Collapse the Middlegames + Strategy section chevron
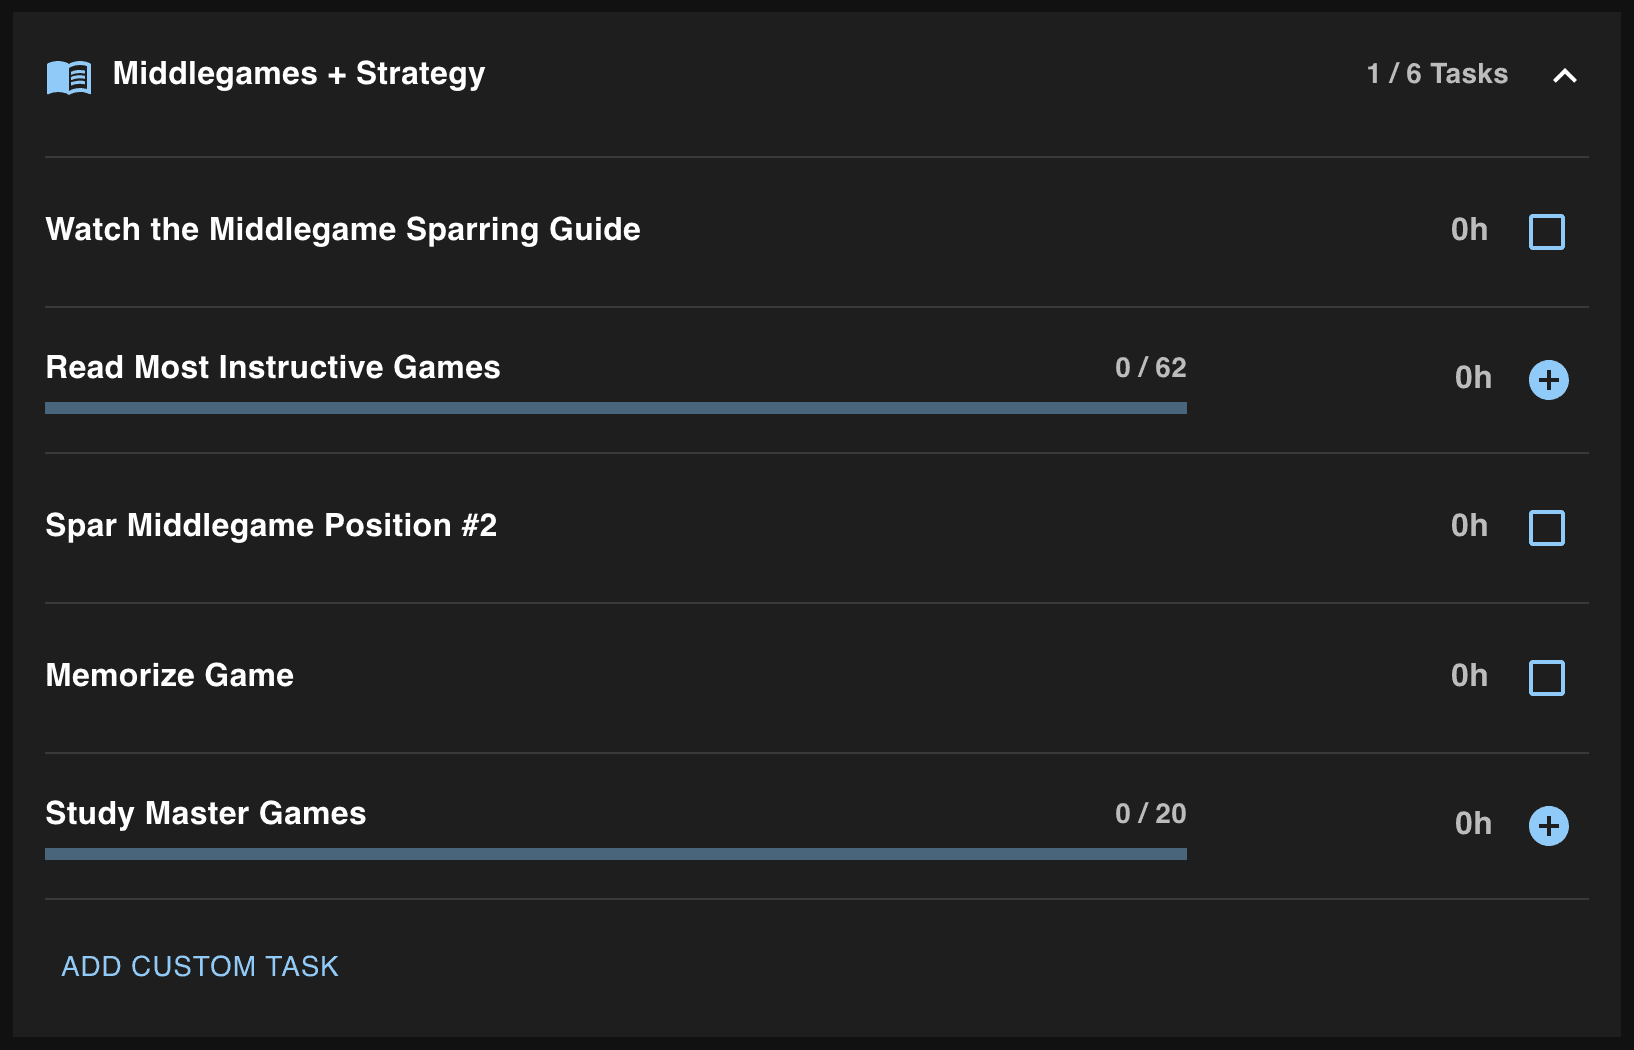This screenshot has height=1050, width=1634. (1564, 75)
